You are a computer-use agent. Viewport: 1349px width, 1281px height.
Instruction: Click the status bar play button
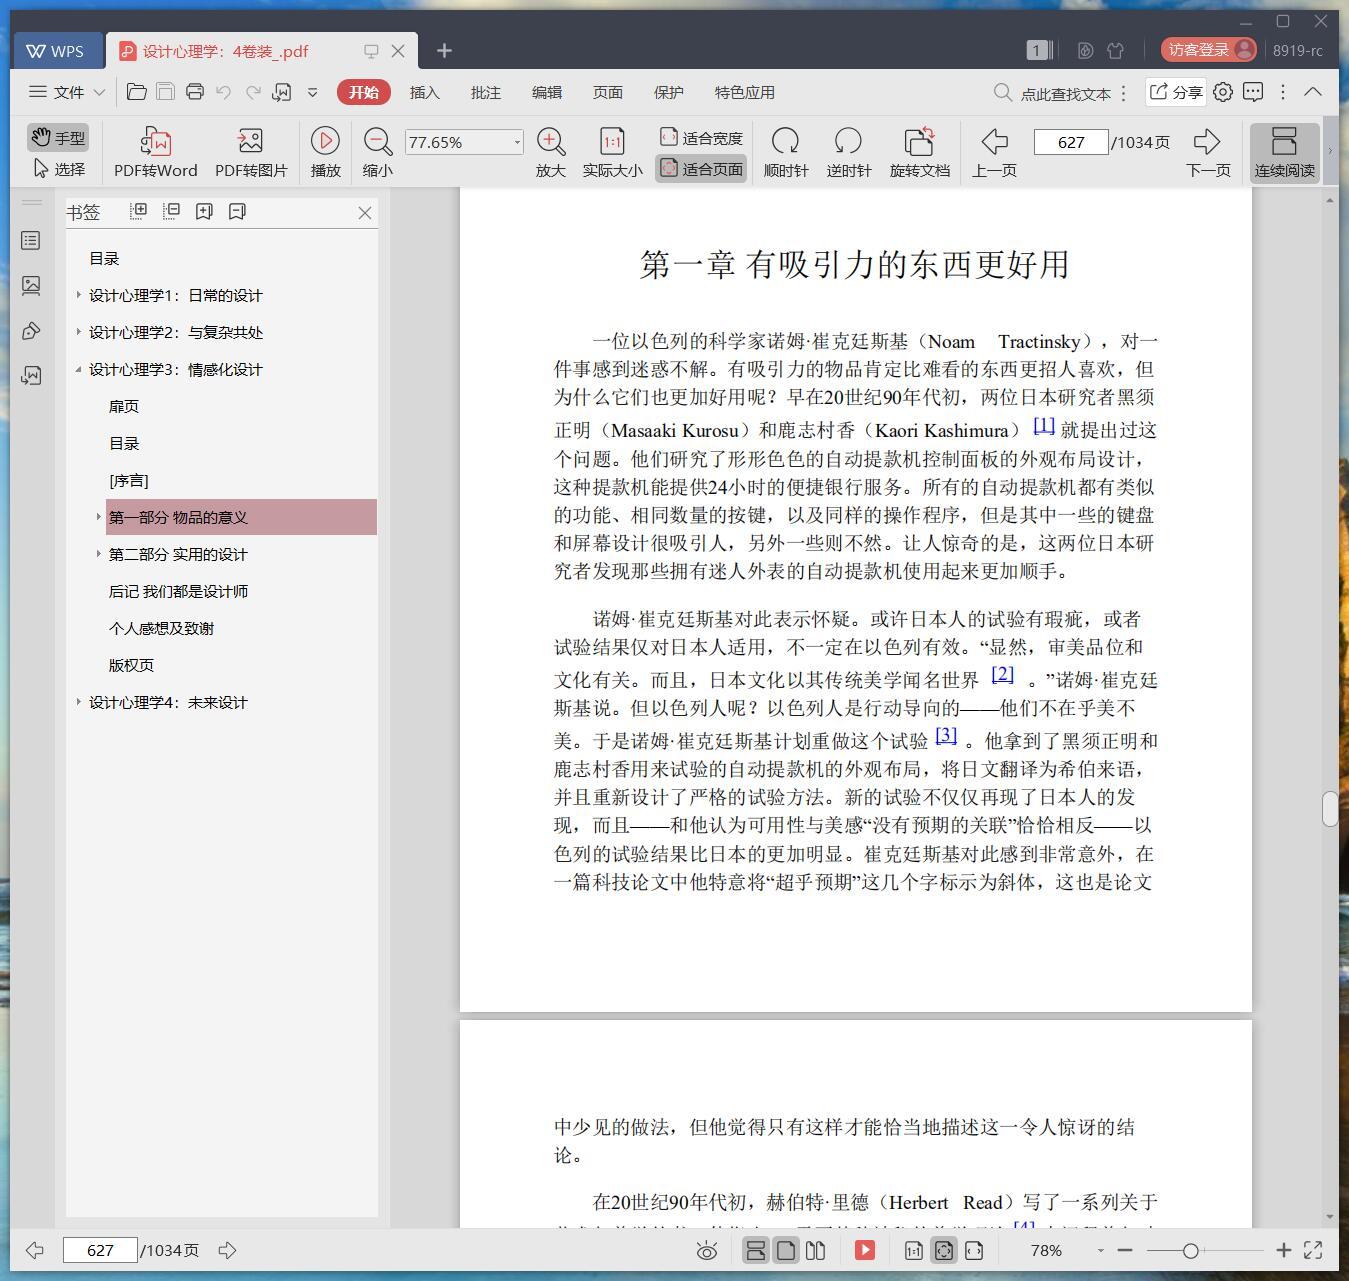[x=865, y=1250]
